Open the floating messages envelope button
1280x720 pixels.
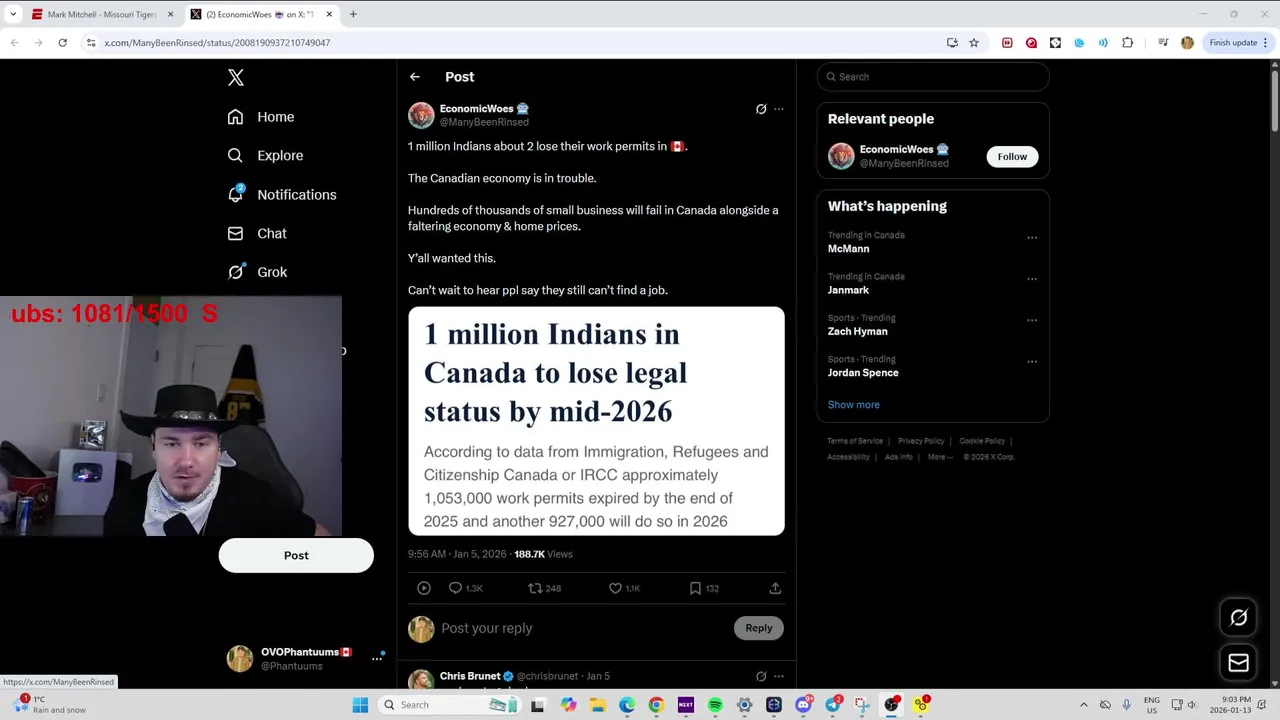[x=1238, y=663]
